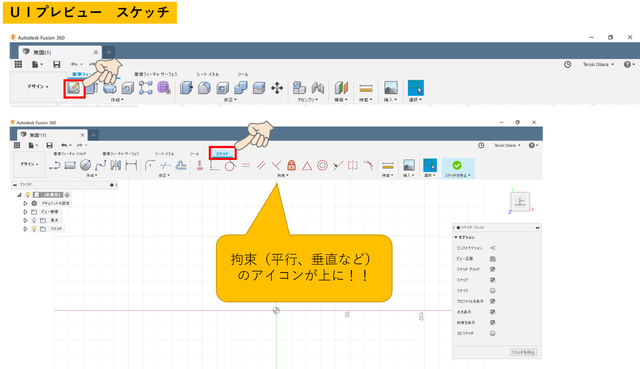Open the 修正 dropdown in upper window
Screen dimensions: 640x369
(230, 100)
